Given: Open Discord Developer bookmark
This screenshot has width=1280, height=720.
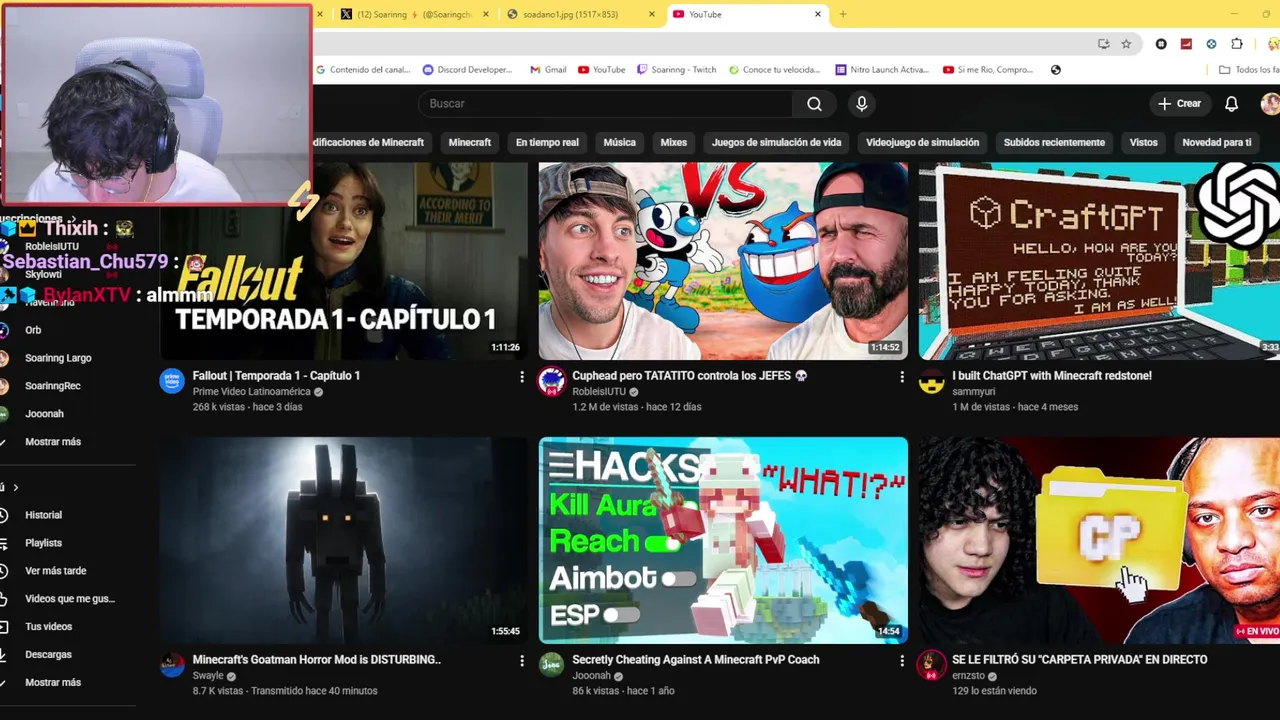Looking at the screenshot, I should pos(467,70).
